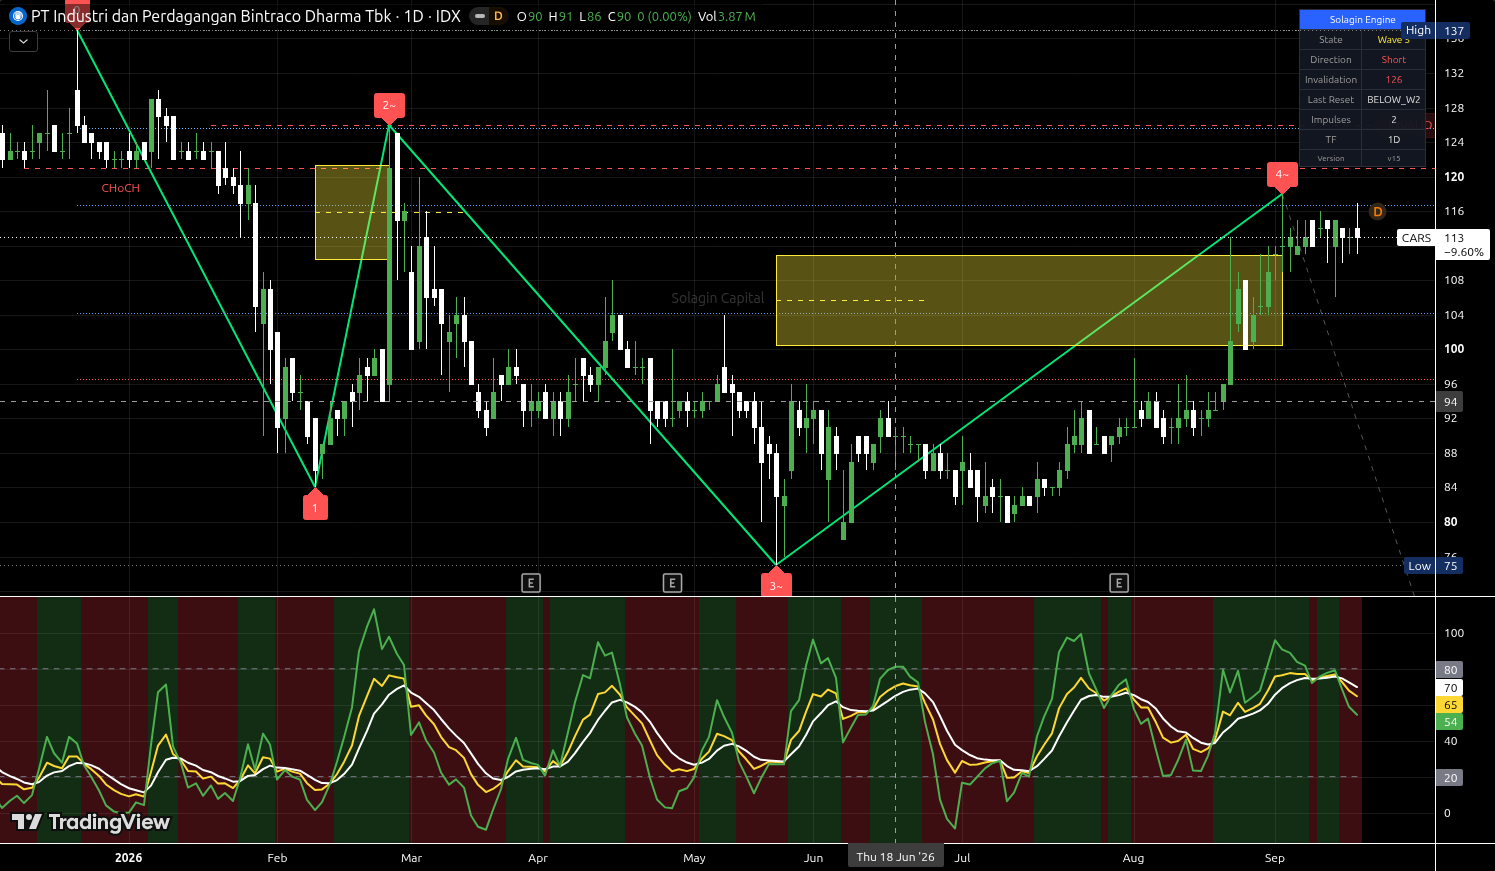Click the red 126 invalidation value

1394,80
